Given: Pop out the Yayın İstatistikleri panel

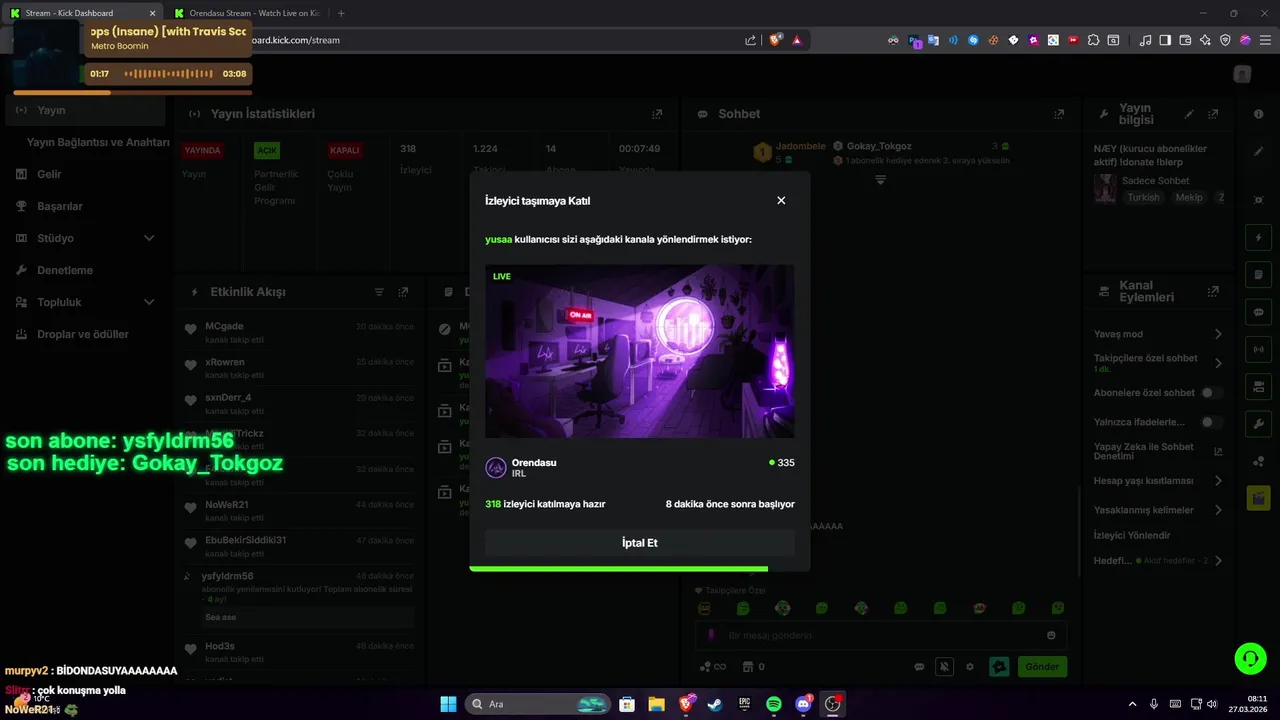Looking at the screenshot, I should pos(657,114).
